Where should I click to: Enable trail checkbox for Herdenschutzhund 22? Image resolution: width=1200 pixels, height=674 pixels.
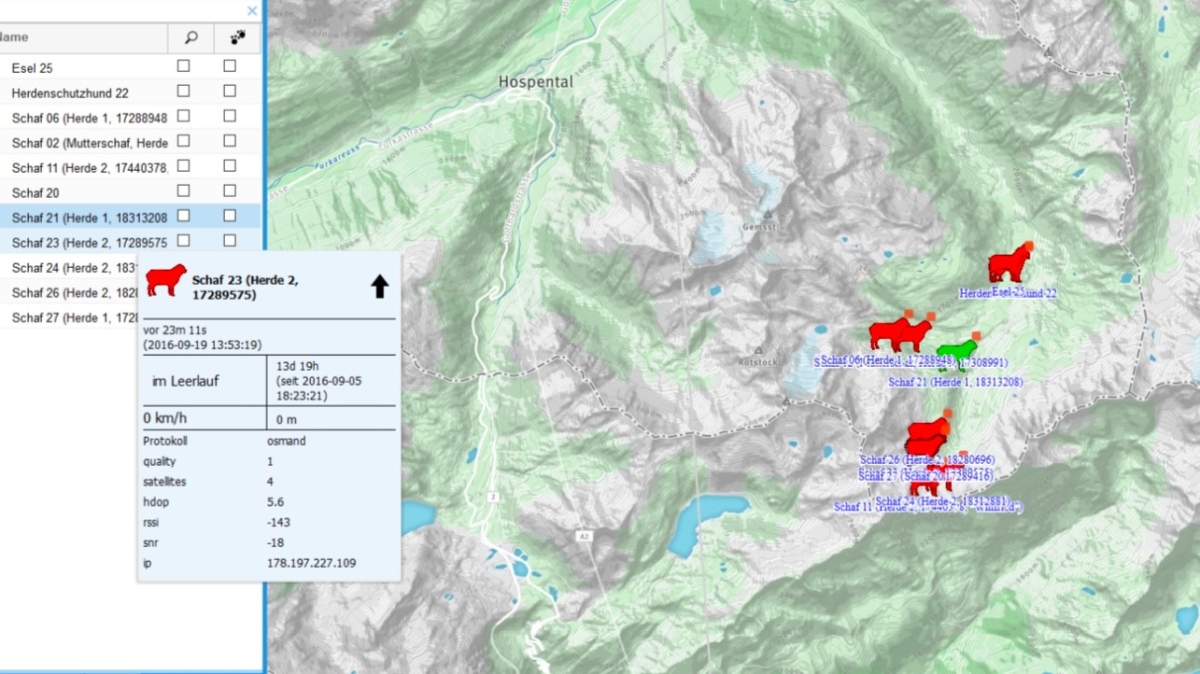230,91
